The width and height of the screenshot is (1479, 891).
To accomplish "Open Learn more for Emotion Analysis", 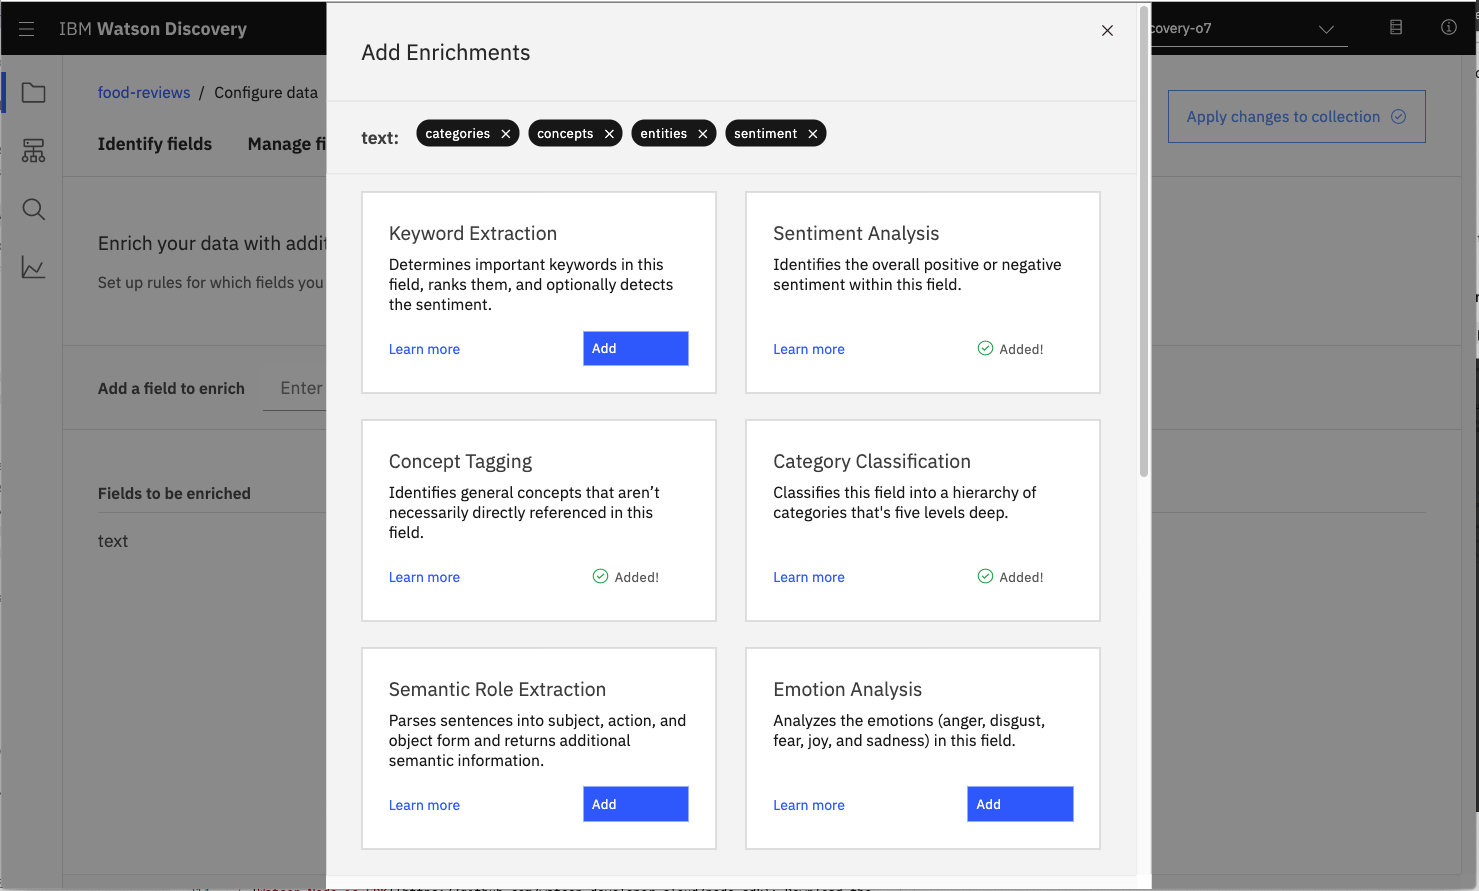I will pyautogui.click(x=809, y=805).
